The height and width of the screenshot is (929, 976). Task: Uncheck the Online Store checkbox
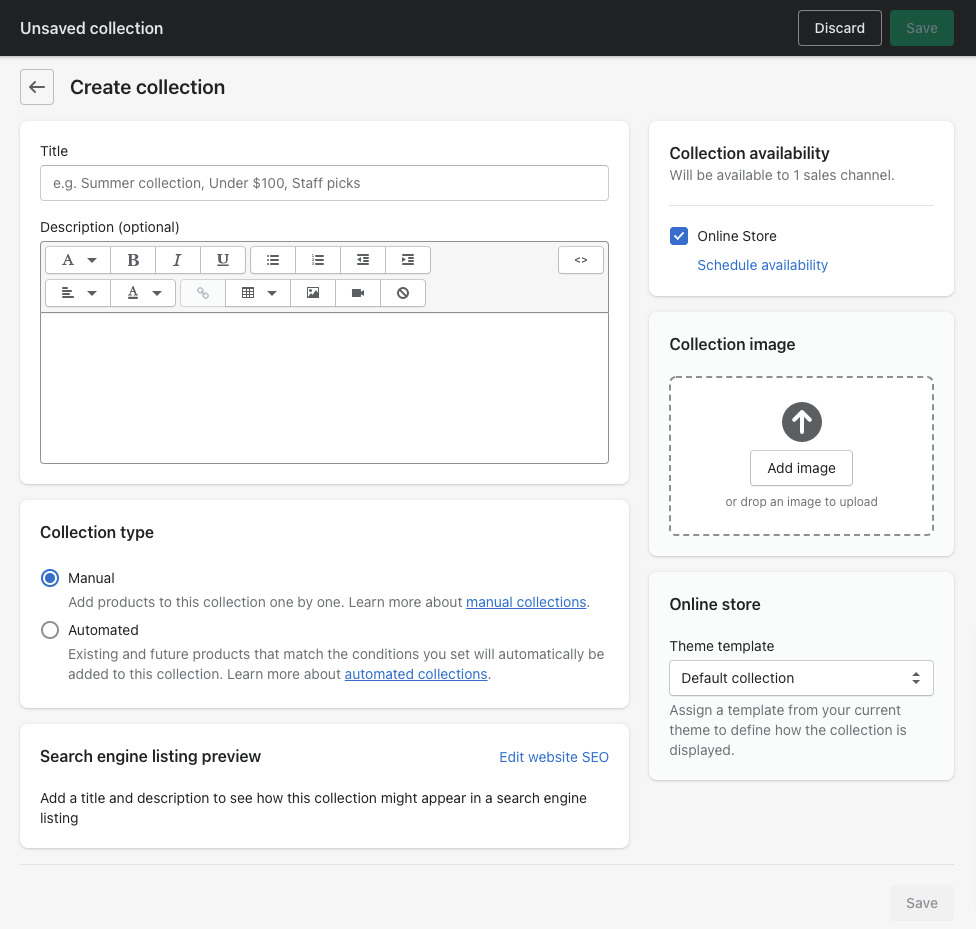pyautogui.click(x=679, y=236)
